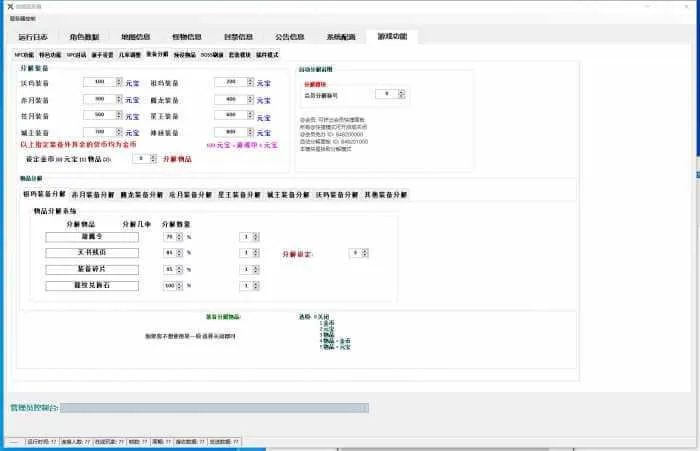Click the 分解几率 column header
The image size is (700, 451).
[137, 224]
